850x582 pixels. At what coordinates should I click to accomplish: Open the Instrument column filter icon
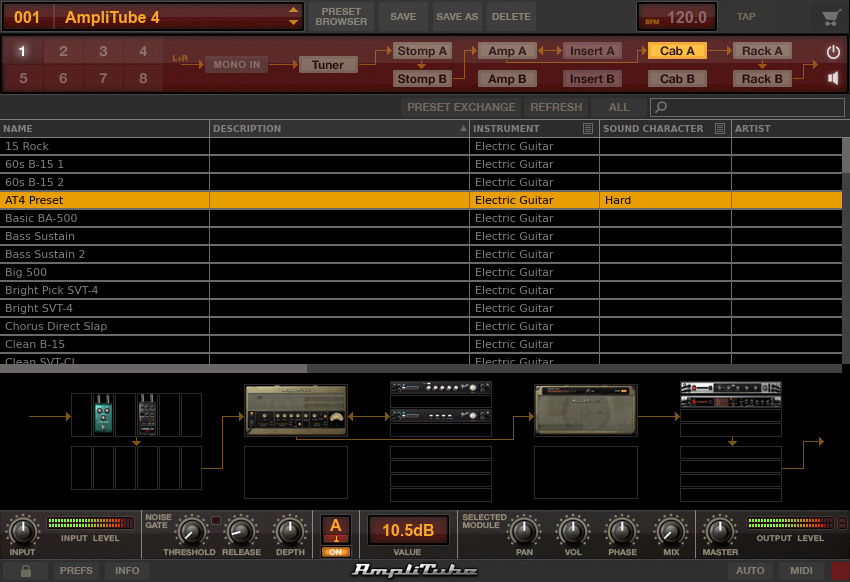[588, 128]
